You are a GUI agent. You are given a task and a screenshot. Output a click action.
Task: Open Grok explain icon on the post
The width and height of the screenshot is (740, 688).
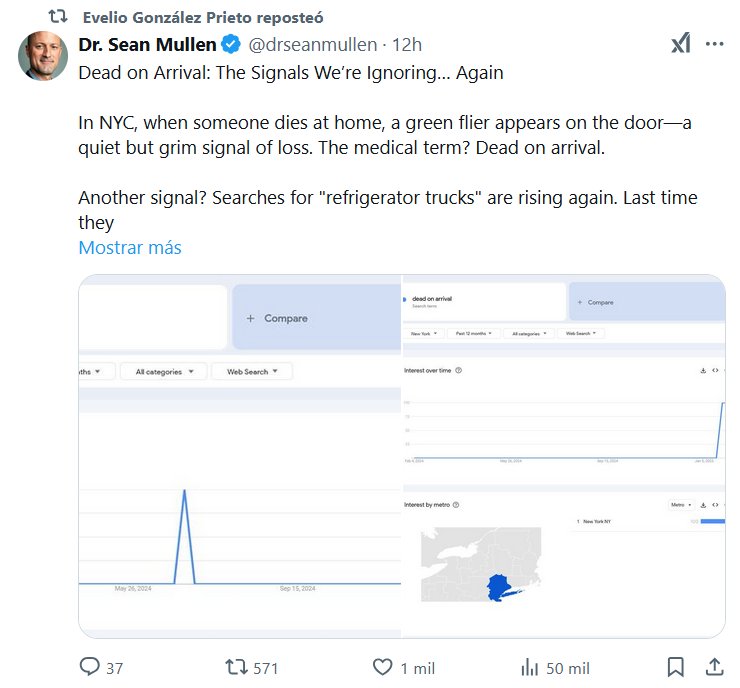[680, 44]
